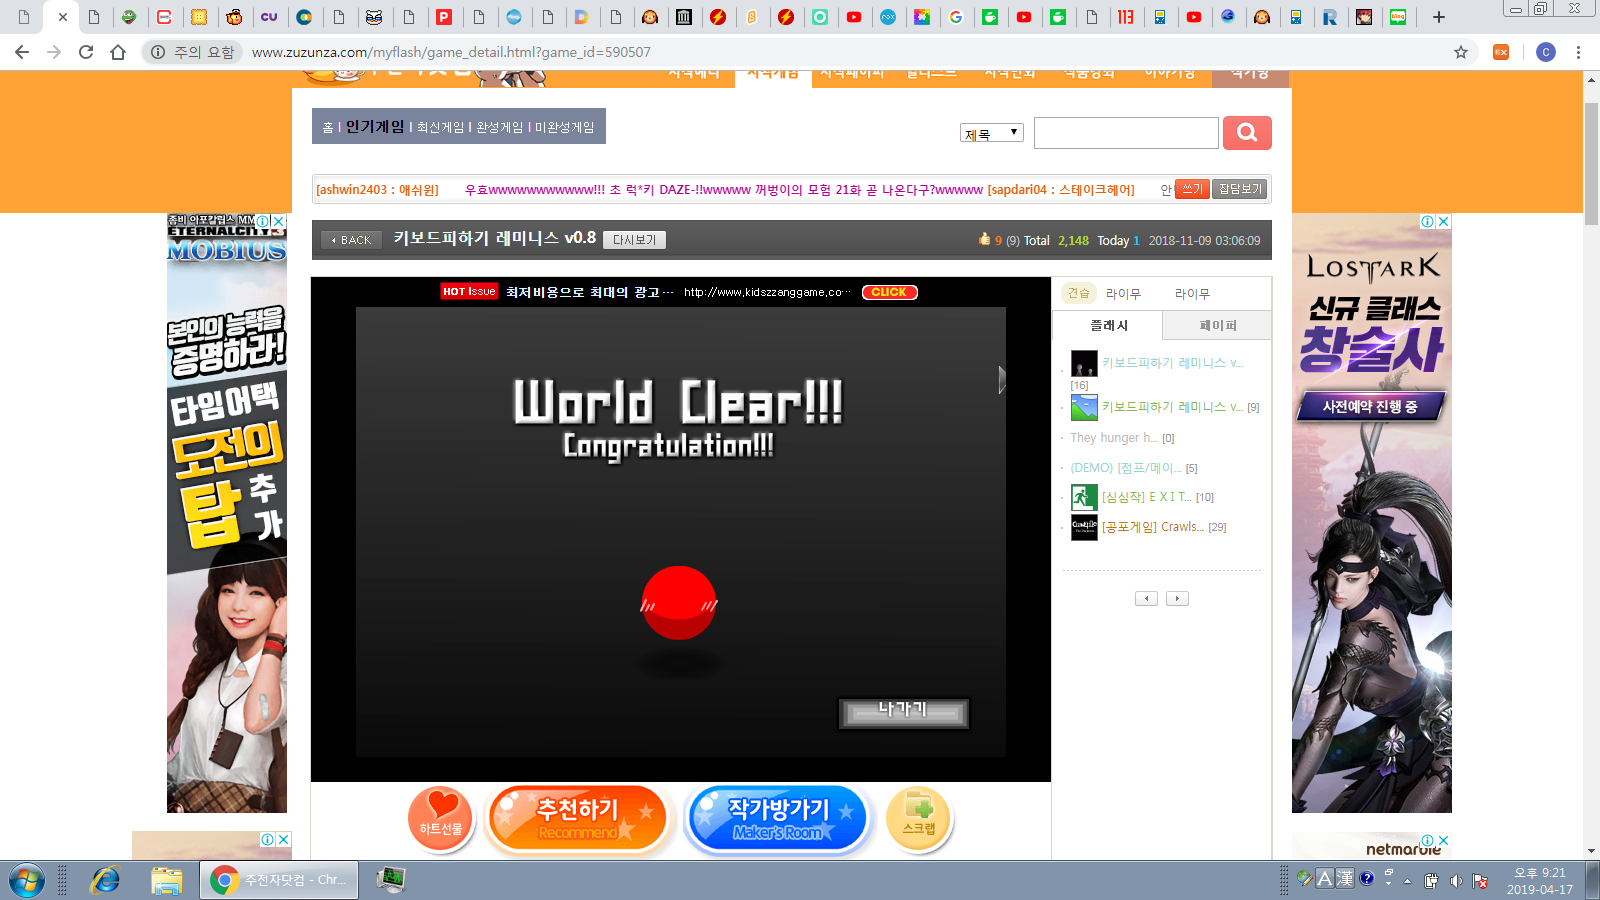This screenshot has width=1600, height=900.
Task: Open a new browser tab
Action: [x=1439, y=17]
